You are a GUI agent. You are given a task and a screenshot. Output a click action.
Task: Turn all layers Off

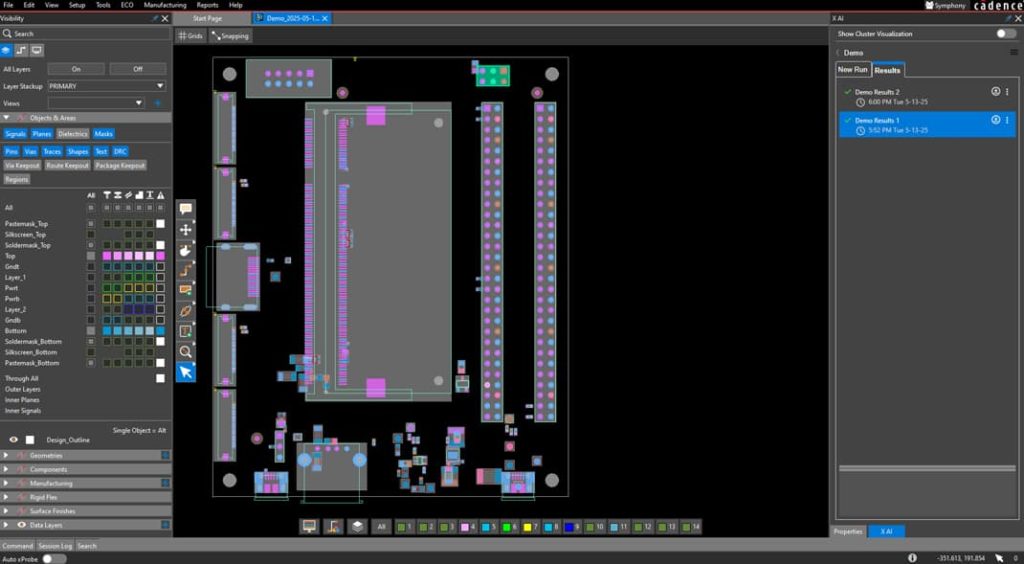click(x=138, y=69)
